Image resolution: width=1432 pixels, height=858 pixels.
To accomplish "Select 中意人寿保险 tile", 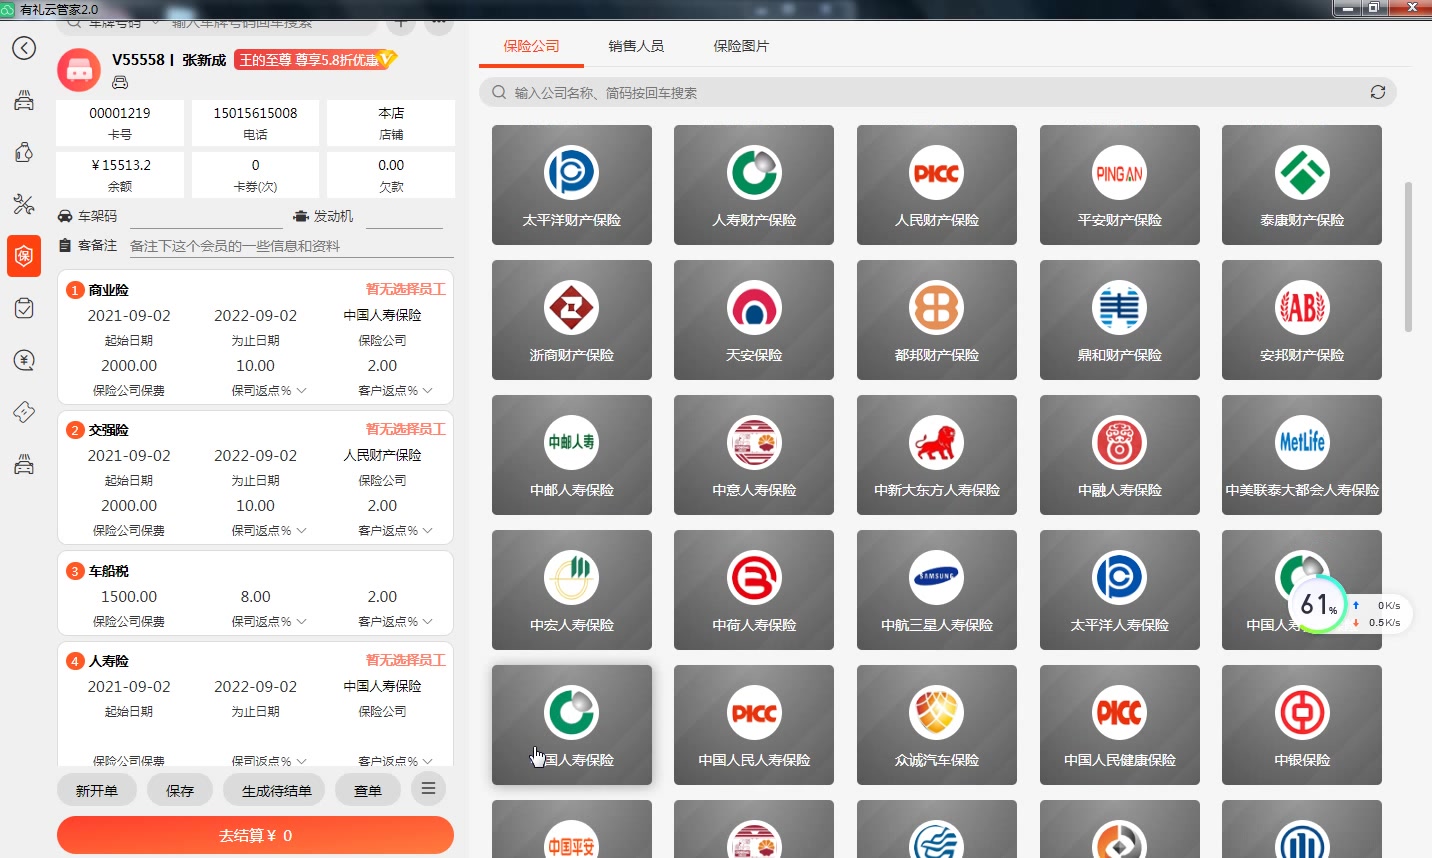I will (x=754, y=455).
